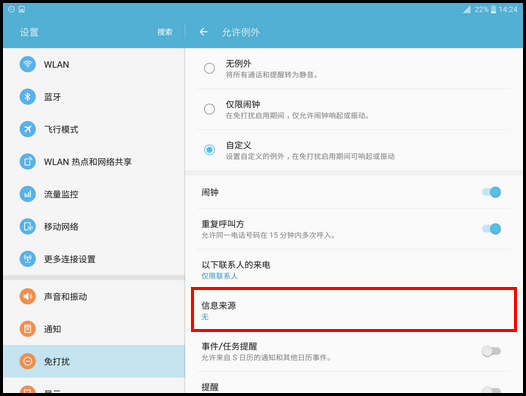Open 移动网络 in sidebar
This screenshot has height=396, width=526.
(94, 227)
